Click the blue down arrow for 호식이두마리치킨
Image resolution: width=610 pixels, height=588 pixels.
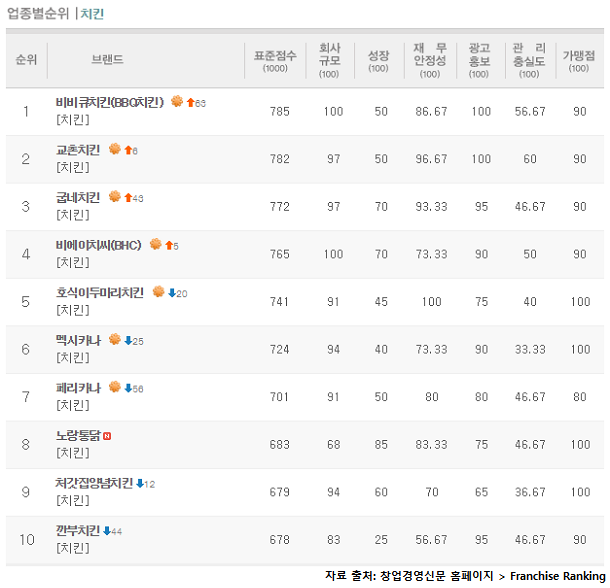(x=172, y=293)
